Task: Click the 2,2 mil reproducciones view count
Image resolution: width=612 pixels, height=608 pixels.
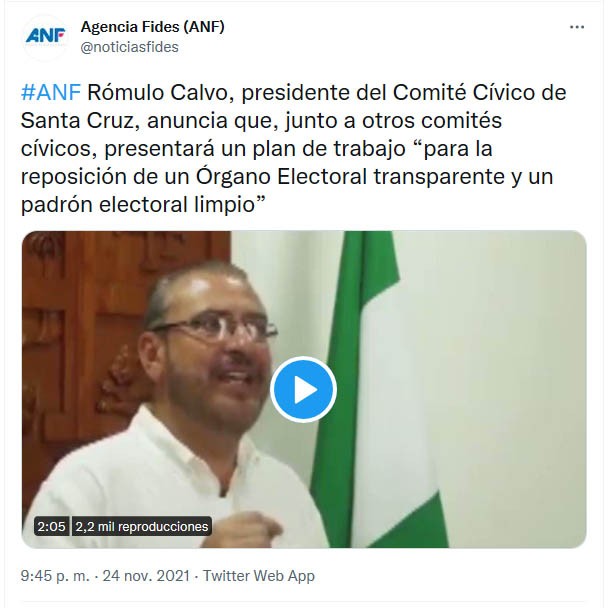Action: [x=142, y=526]
